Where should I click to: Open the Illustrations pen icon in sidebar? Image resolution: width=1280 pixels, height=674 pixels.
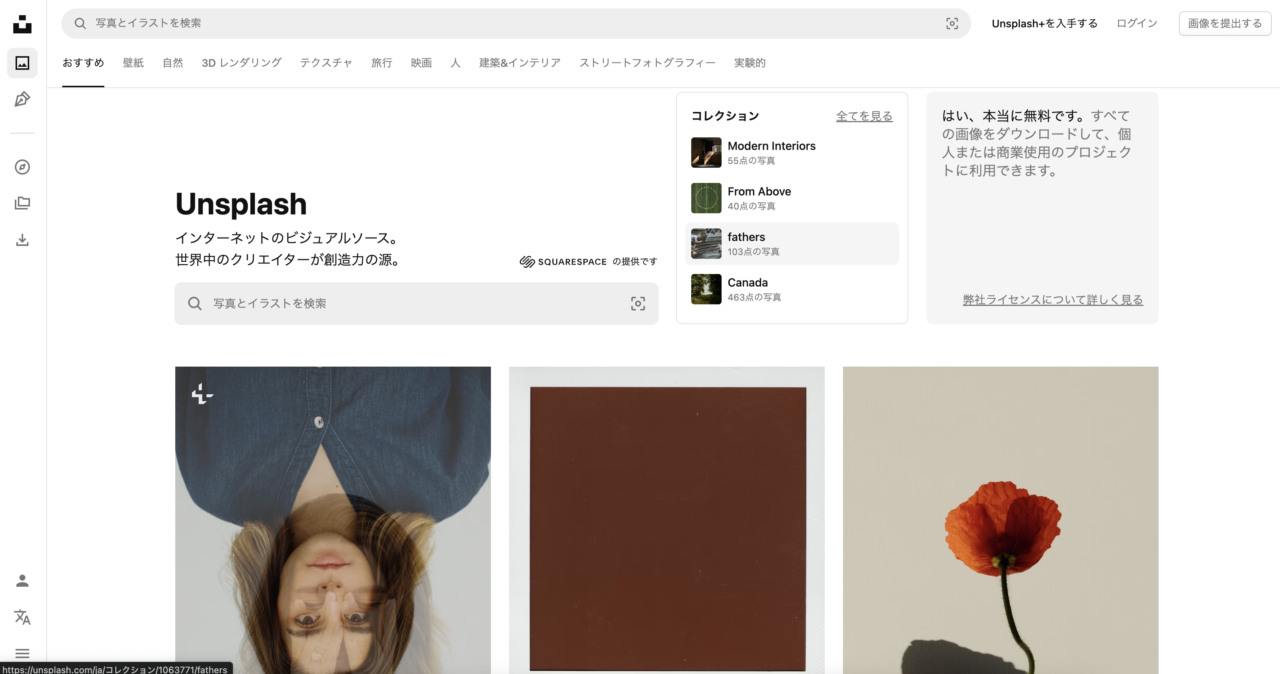pyautogui.click(x=22, y=99)
